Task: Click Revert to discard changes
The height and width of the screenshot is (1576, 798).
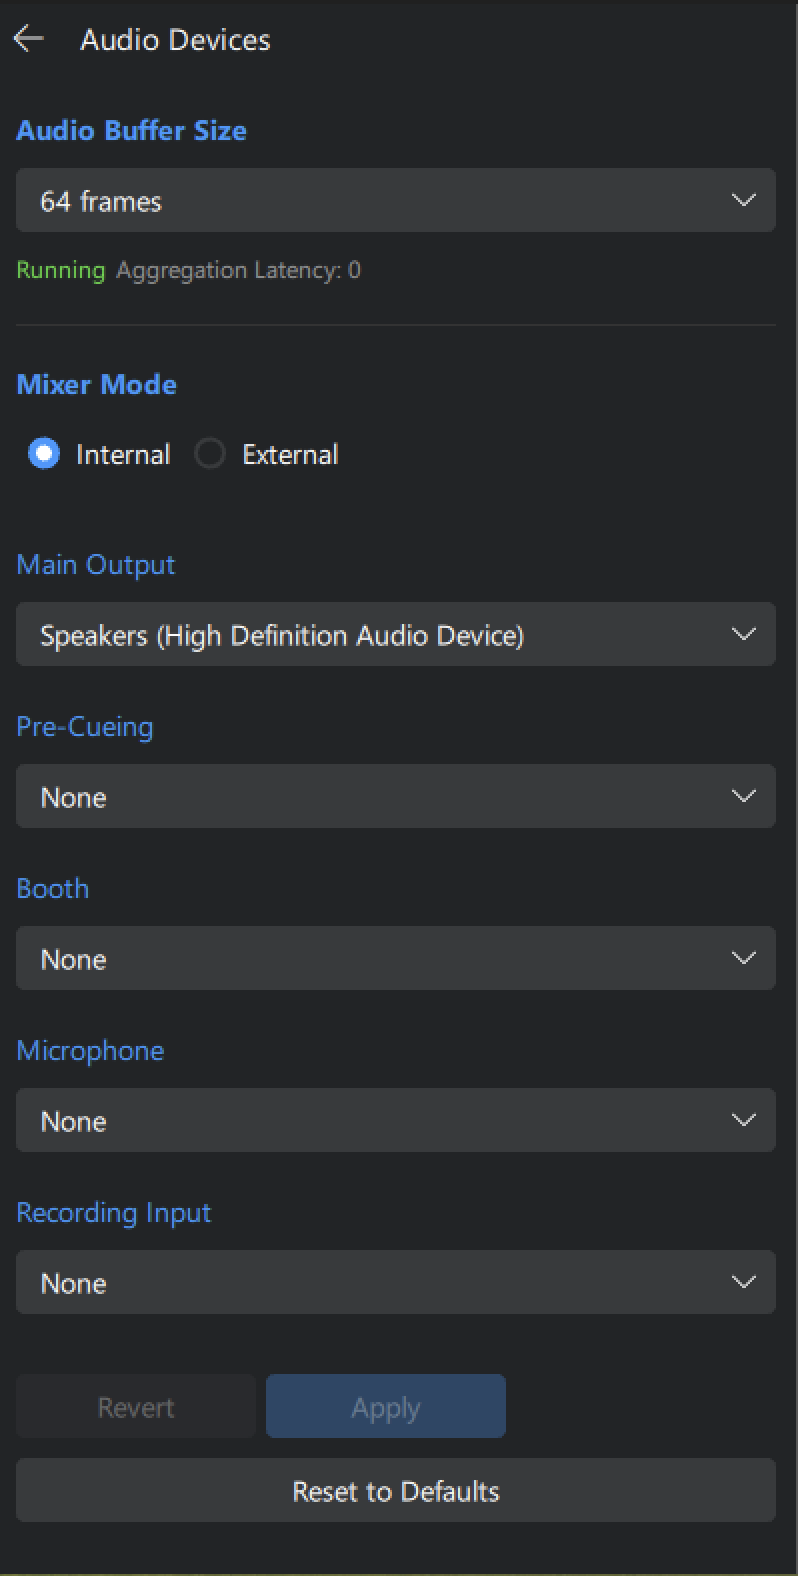Action: [x=135, y=1406]
